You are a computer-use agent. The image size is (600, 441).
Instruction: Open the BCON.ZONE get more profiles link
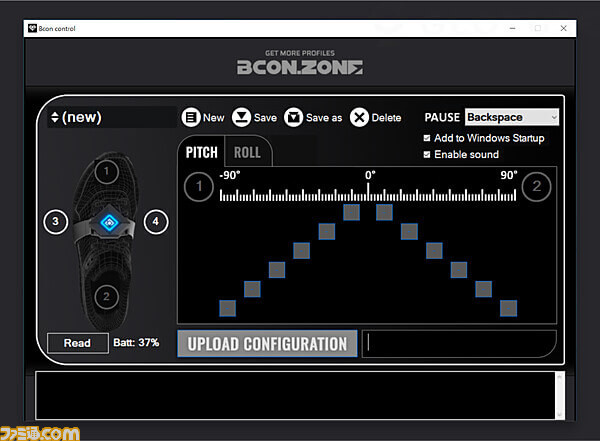click(x=300, y=63)
